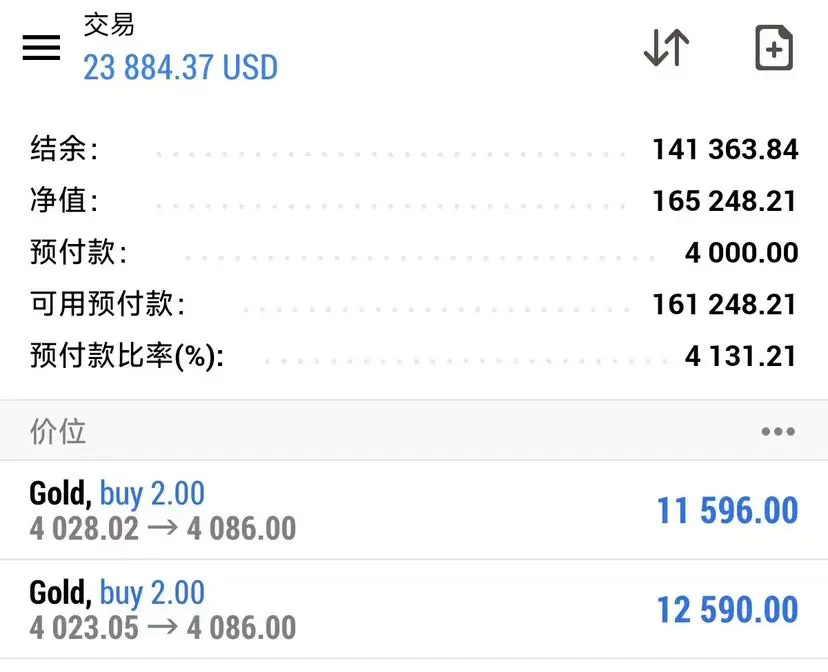Create a new order with the plus document icon
Image resolution: width=828 pixels, height=672 pixels.
(x=774, y=48)
